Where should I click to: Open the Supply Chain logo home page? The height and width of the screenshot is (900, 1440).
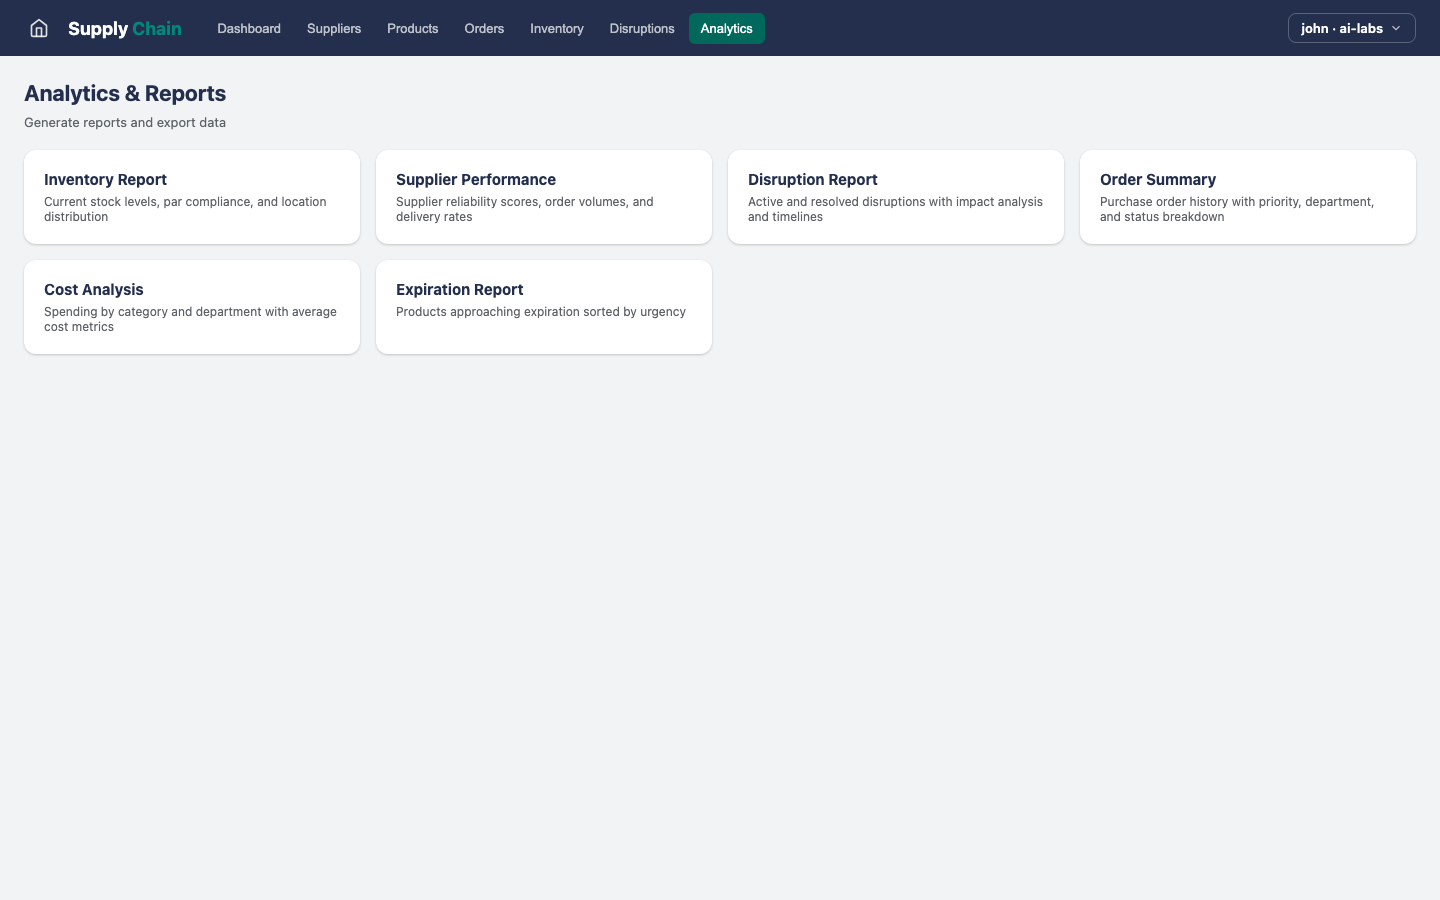124,28
